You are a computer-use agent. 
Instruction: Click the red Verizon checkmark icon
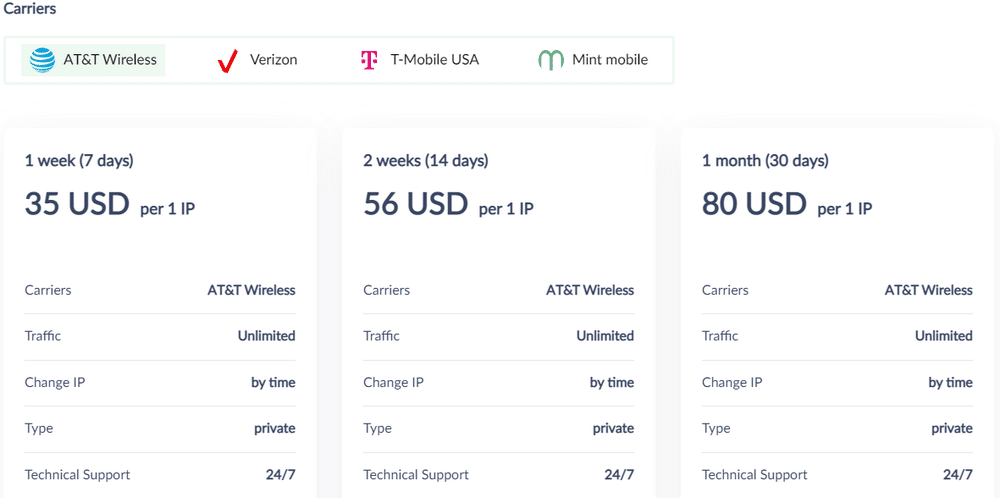227,61
